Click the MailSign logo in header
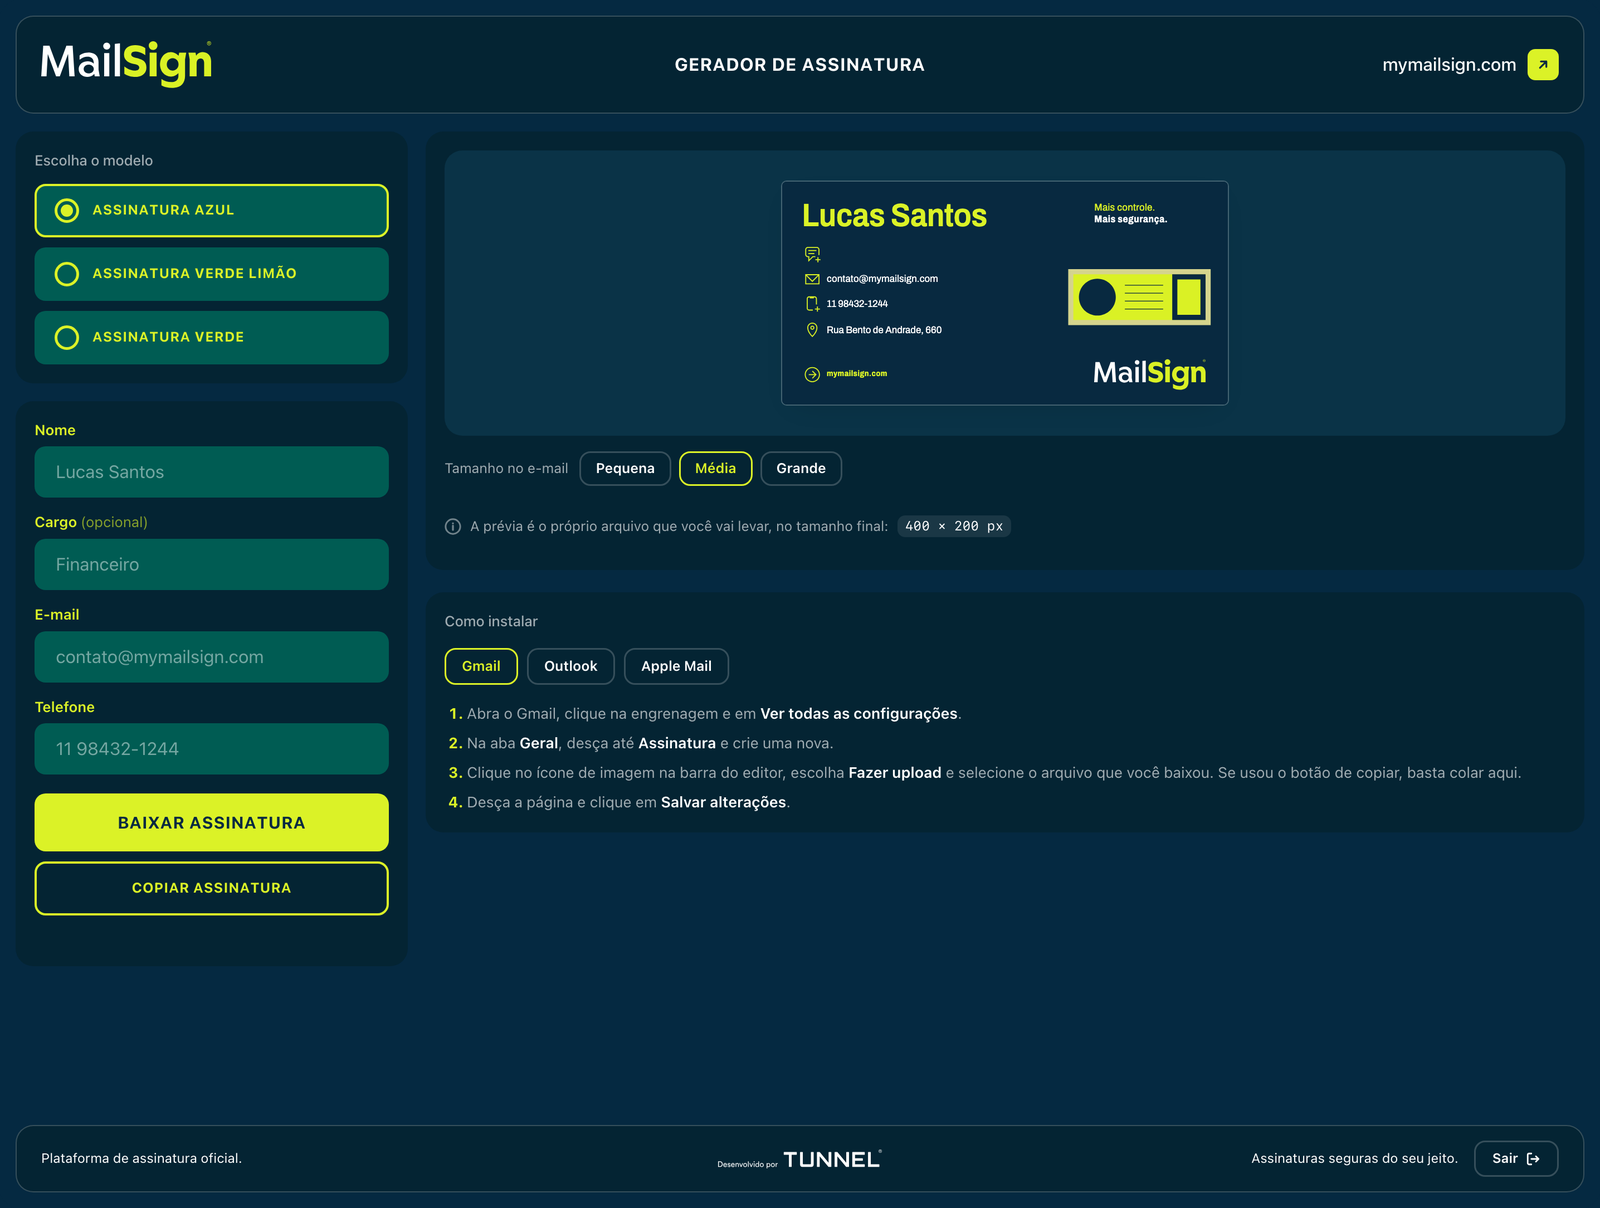 (x=126, y=64)
